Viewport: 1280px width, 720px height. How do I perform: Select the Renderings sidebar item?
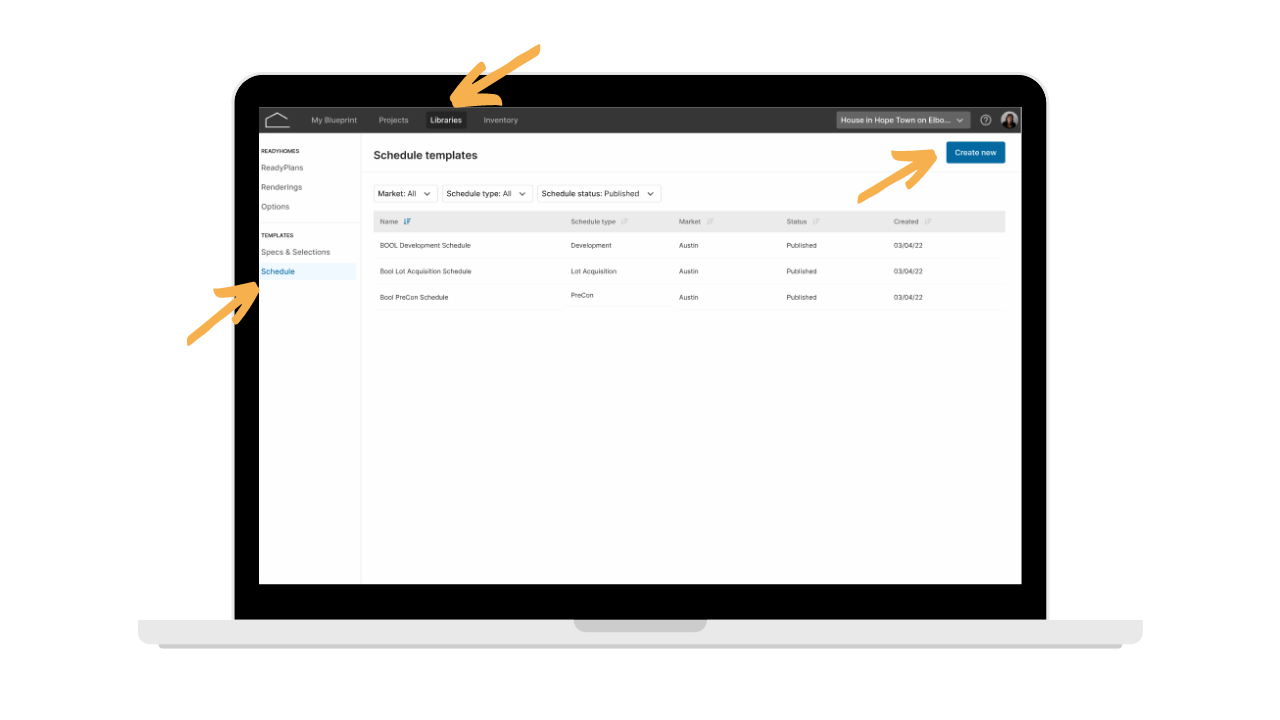(281, 187)
